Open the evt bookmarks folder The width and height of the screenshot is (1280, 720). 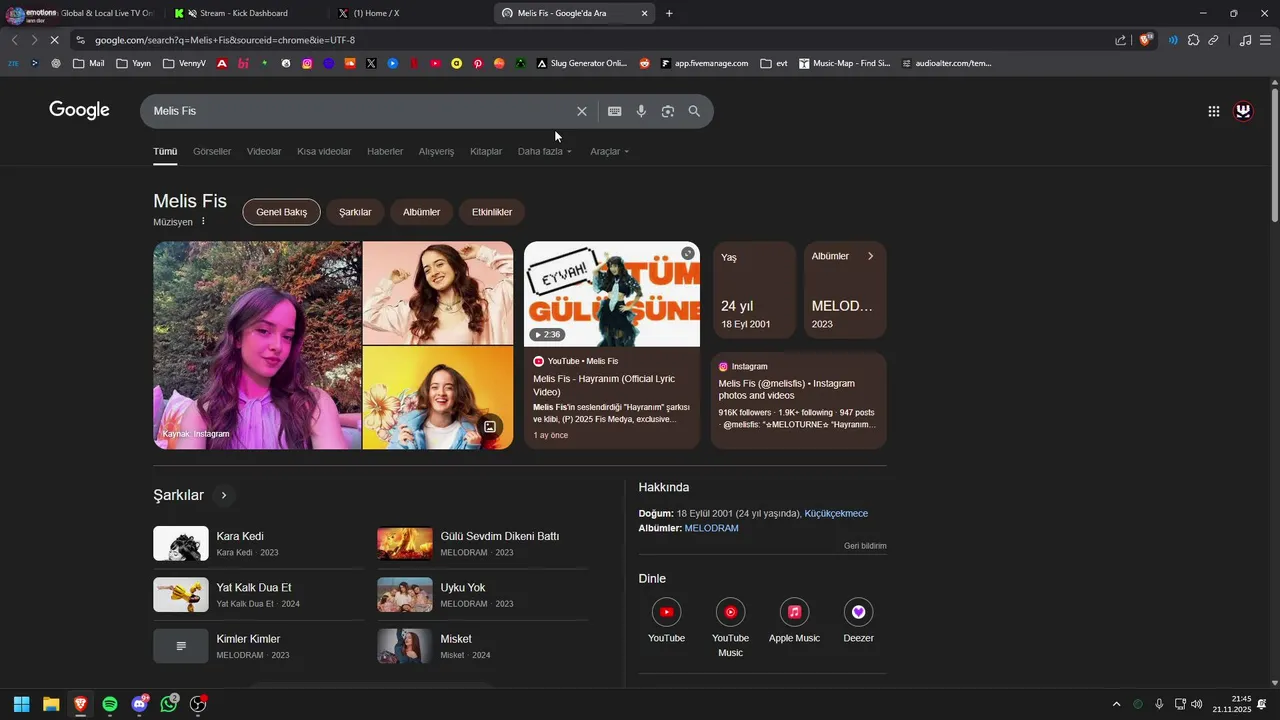tap(774, 63)
